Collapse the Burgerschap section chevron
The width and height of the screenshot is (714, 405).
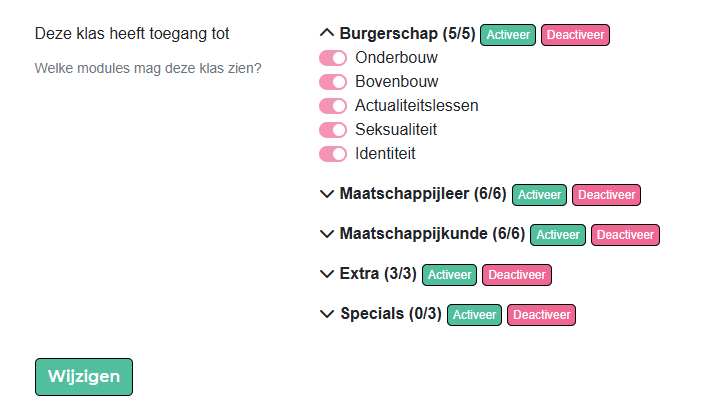tap(327, 33)
